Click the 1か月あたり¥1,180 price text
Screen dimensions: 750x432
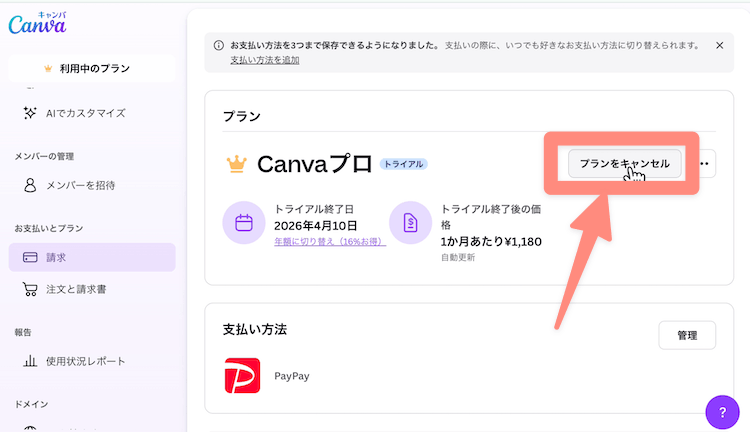coord(491,242)
